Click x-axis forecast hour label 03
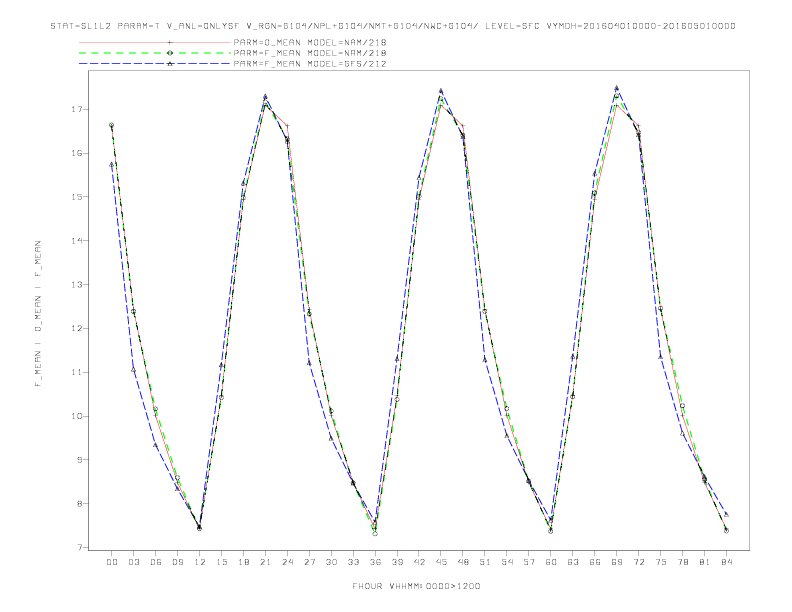 pos(133,562)
